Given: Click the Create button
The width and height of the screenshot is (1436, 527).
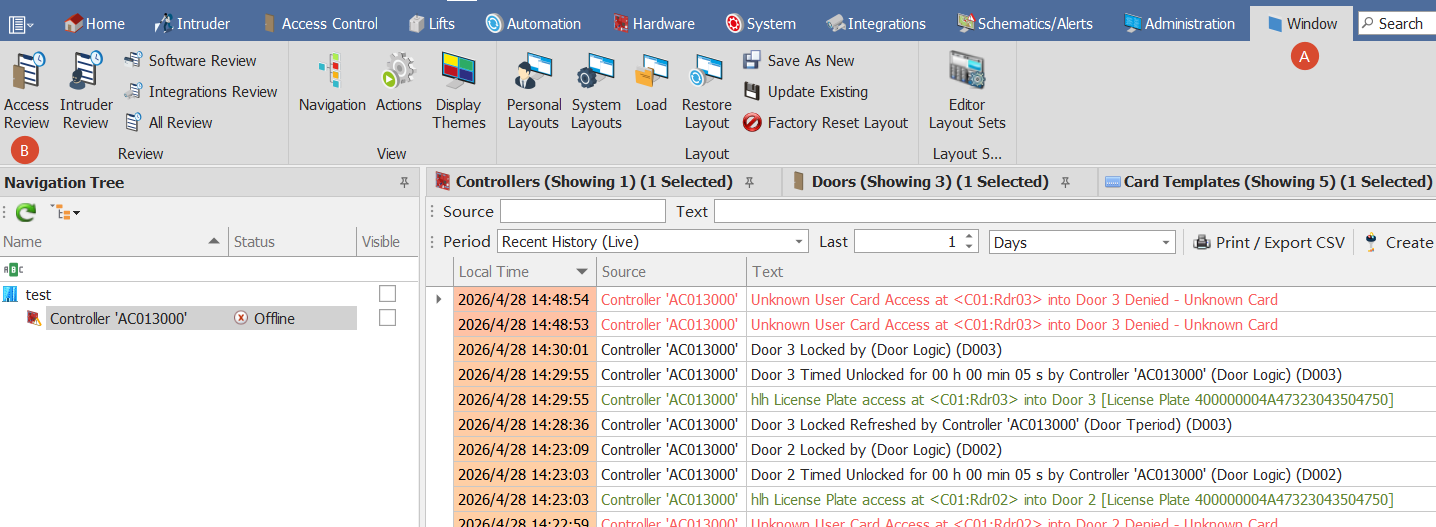Looking at the screenshot, I should pos(1398,242).
